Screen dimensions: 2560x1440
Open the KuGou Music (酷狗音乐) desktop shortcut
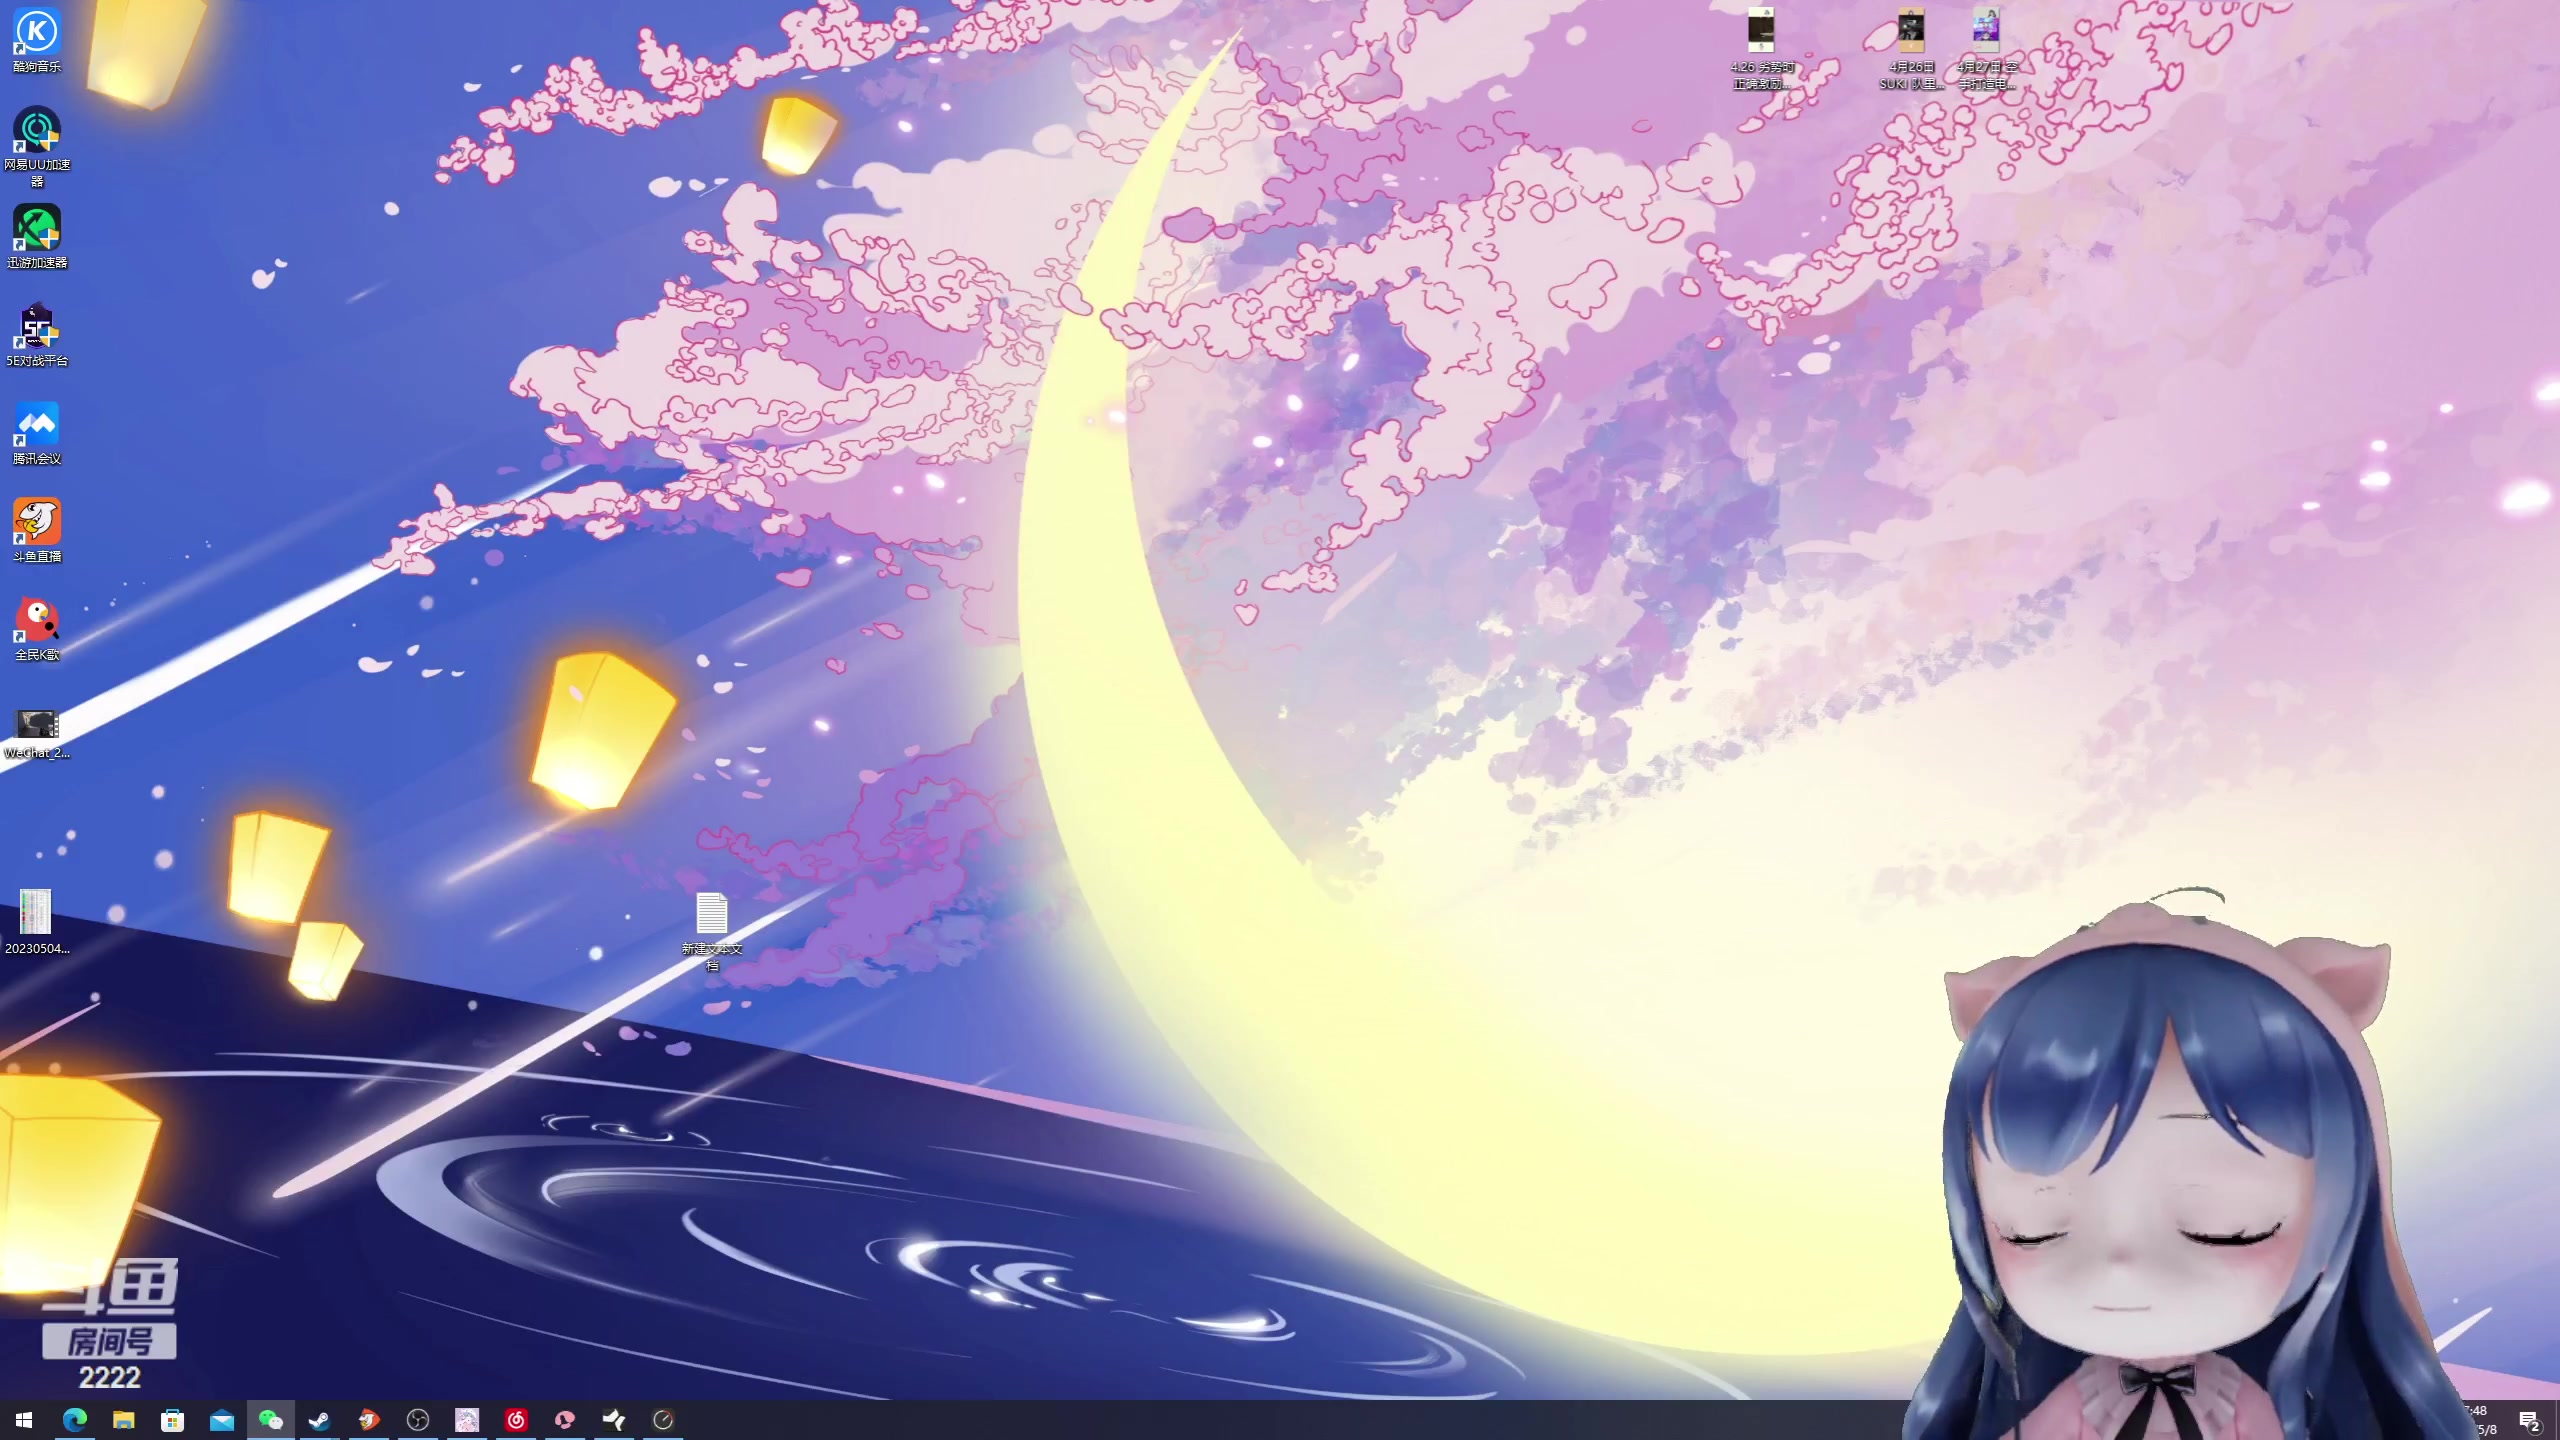coord(37,33)
